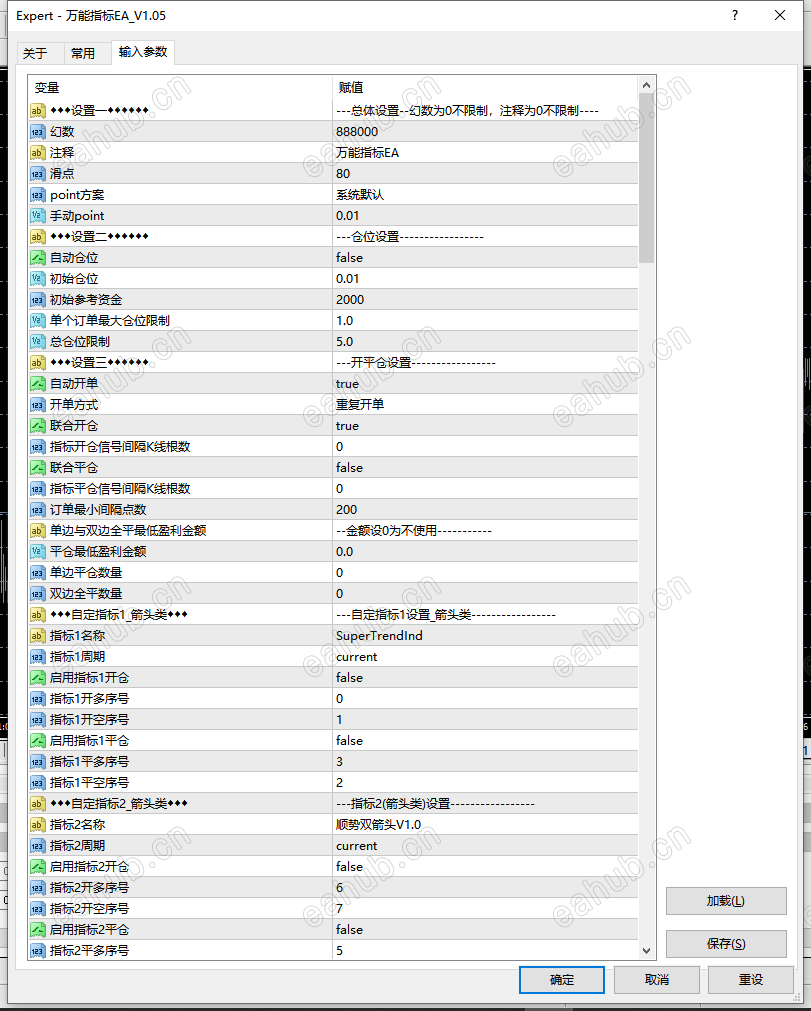
Task: Click the icon beside 指标开仓信号间隔K线根数
Action: [37, 447]
